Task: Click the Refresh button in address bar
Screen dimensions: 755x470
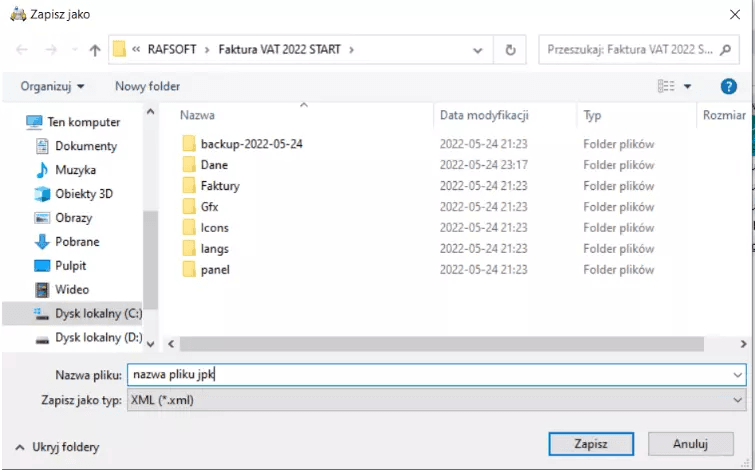Action: coord(510,49)
